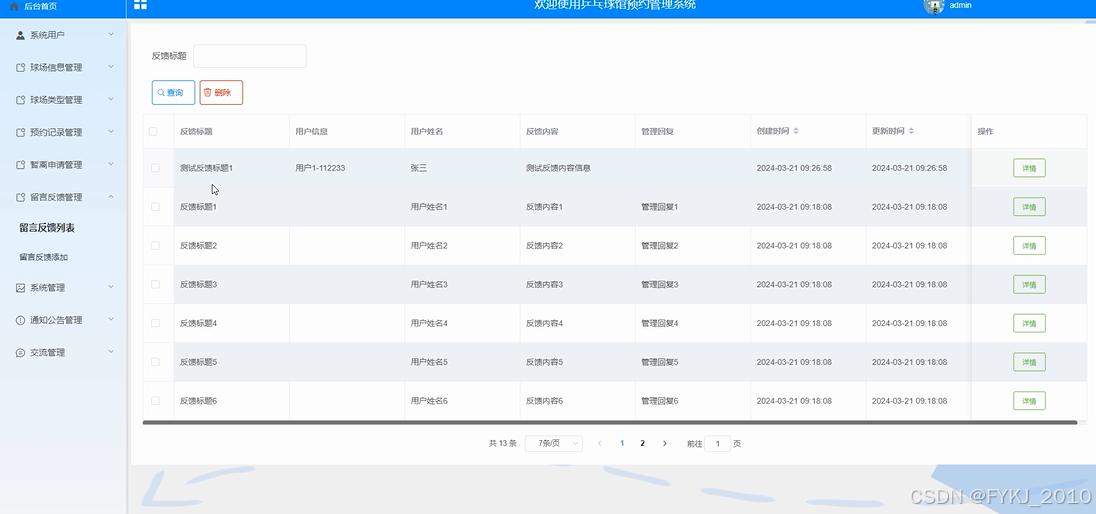
Task: Click the 球场类型管理 sidebar icon
Action: [x=20, y=100]
